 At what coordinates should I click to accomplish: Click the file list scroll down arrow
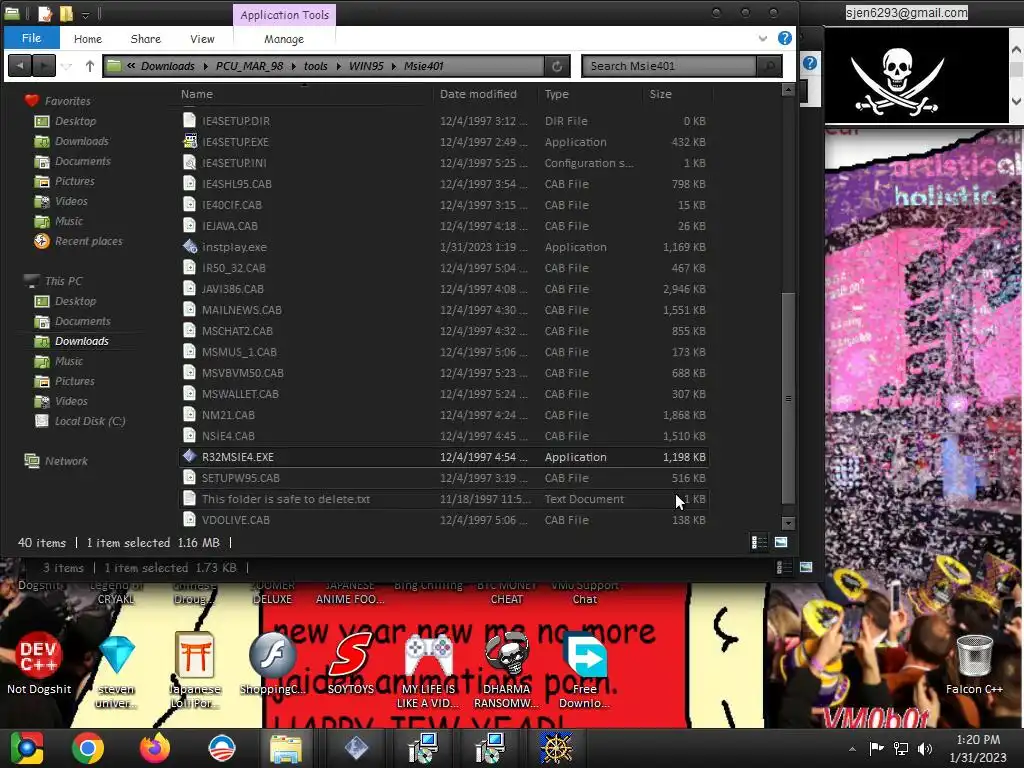[788, 523]
